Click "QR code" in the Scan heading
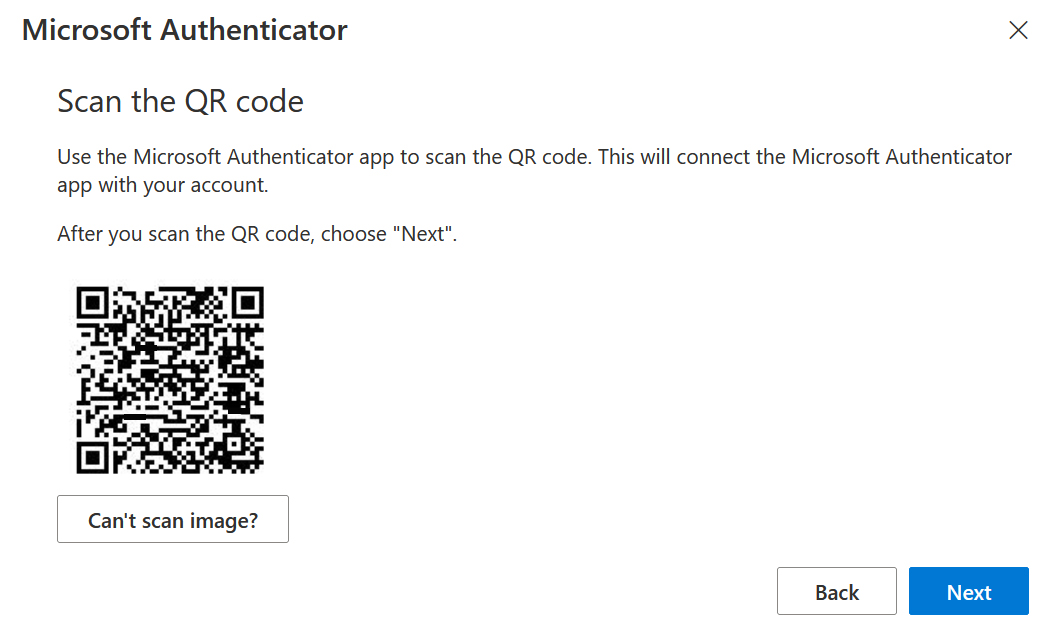The image size is (1055, 635). 244,102
